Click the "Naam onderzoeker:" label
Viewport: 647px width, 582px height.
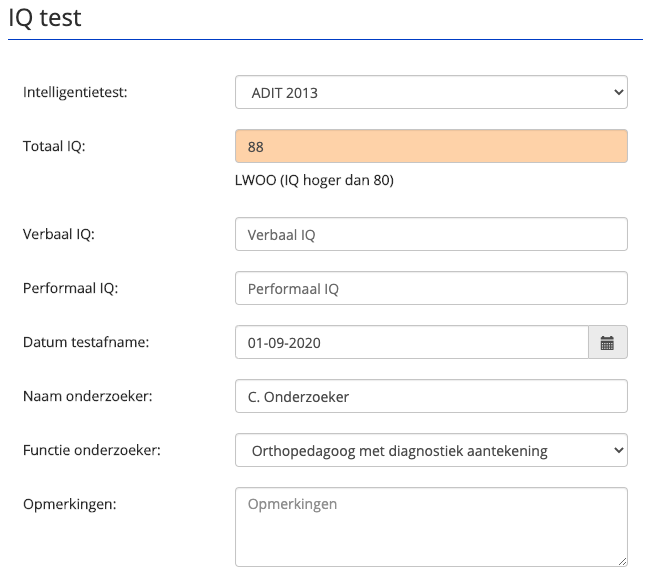(x=86, y=396)
